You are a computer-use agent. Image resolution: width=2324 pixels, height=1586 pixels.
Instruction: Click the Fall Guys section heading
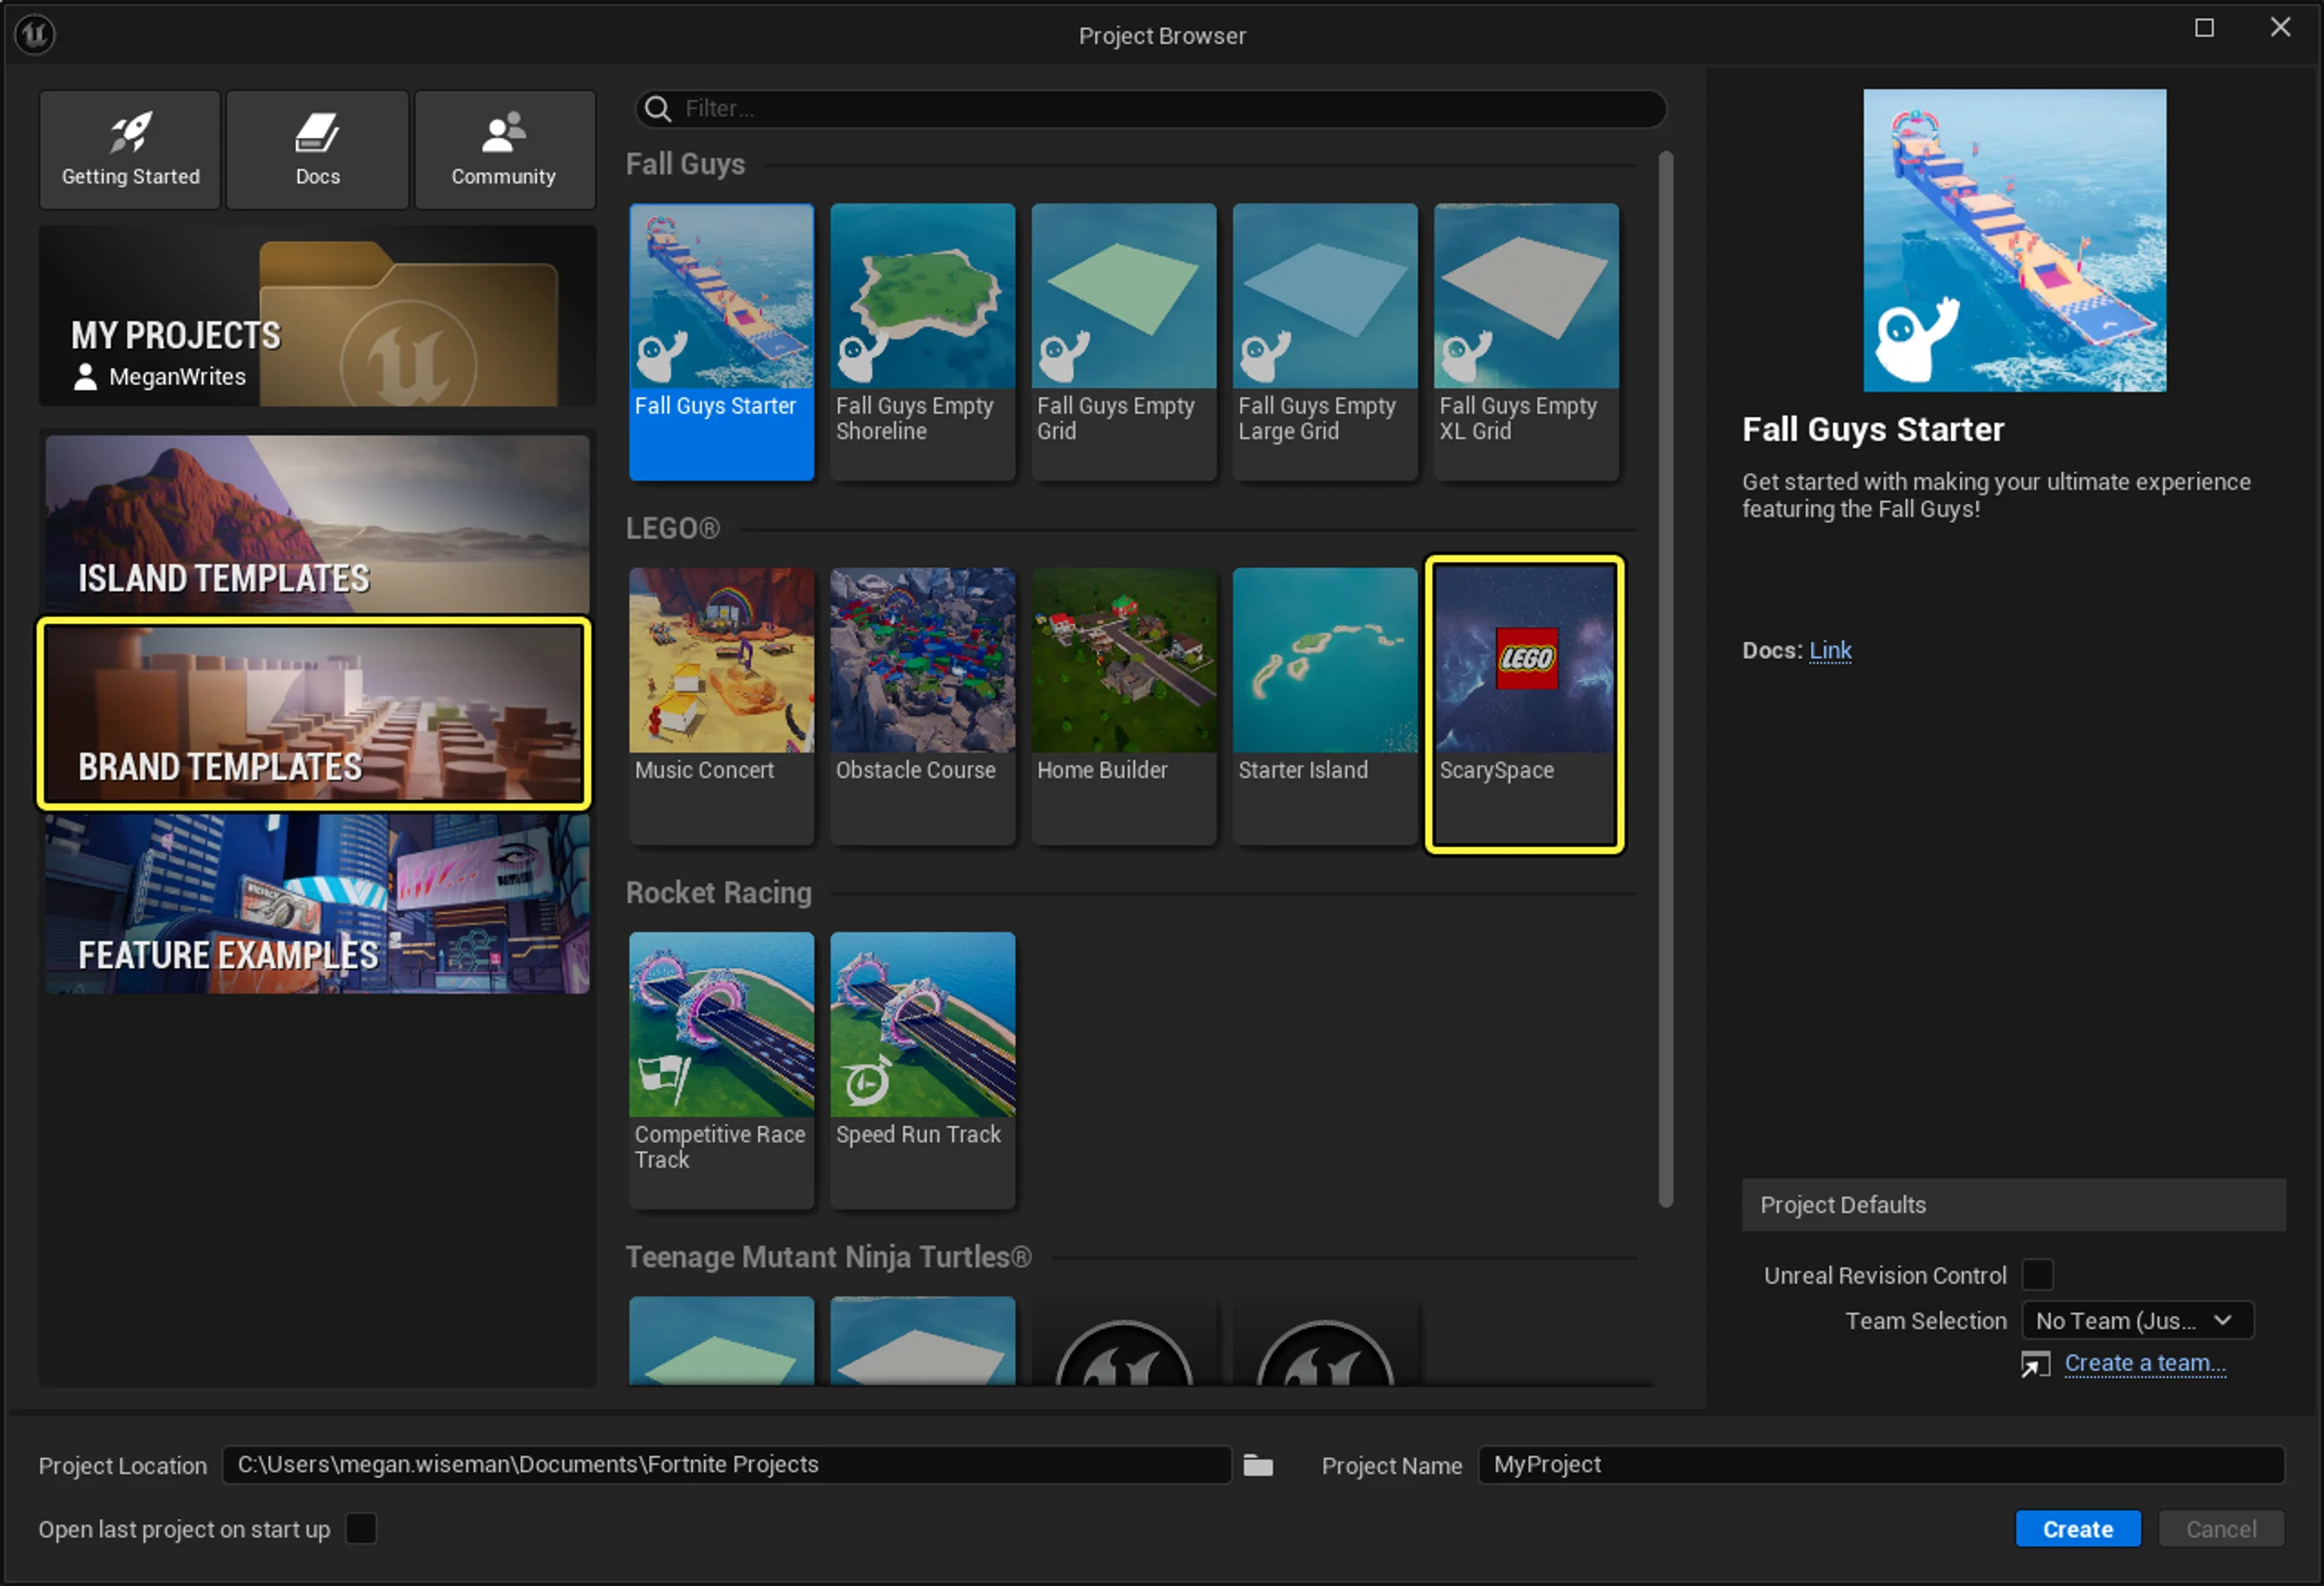[685, 164]
